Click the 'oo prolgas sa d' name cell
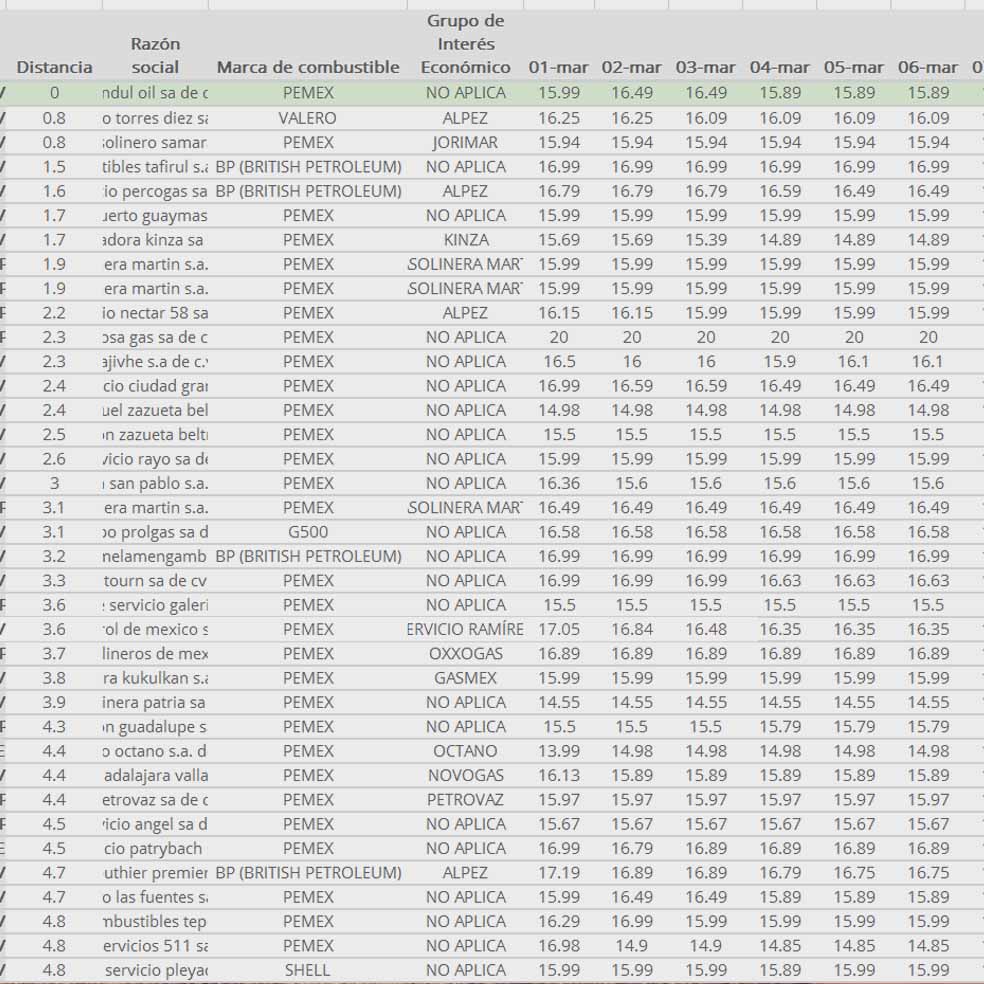984x984 pixels. tap(156, 532)
